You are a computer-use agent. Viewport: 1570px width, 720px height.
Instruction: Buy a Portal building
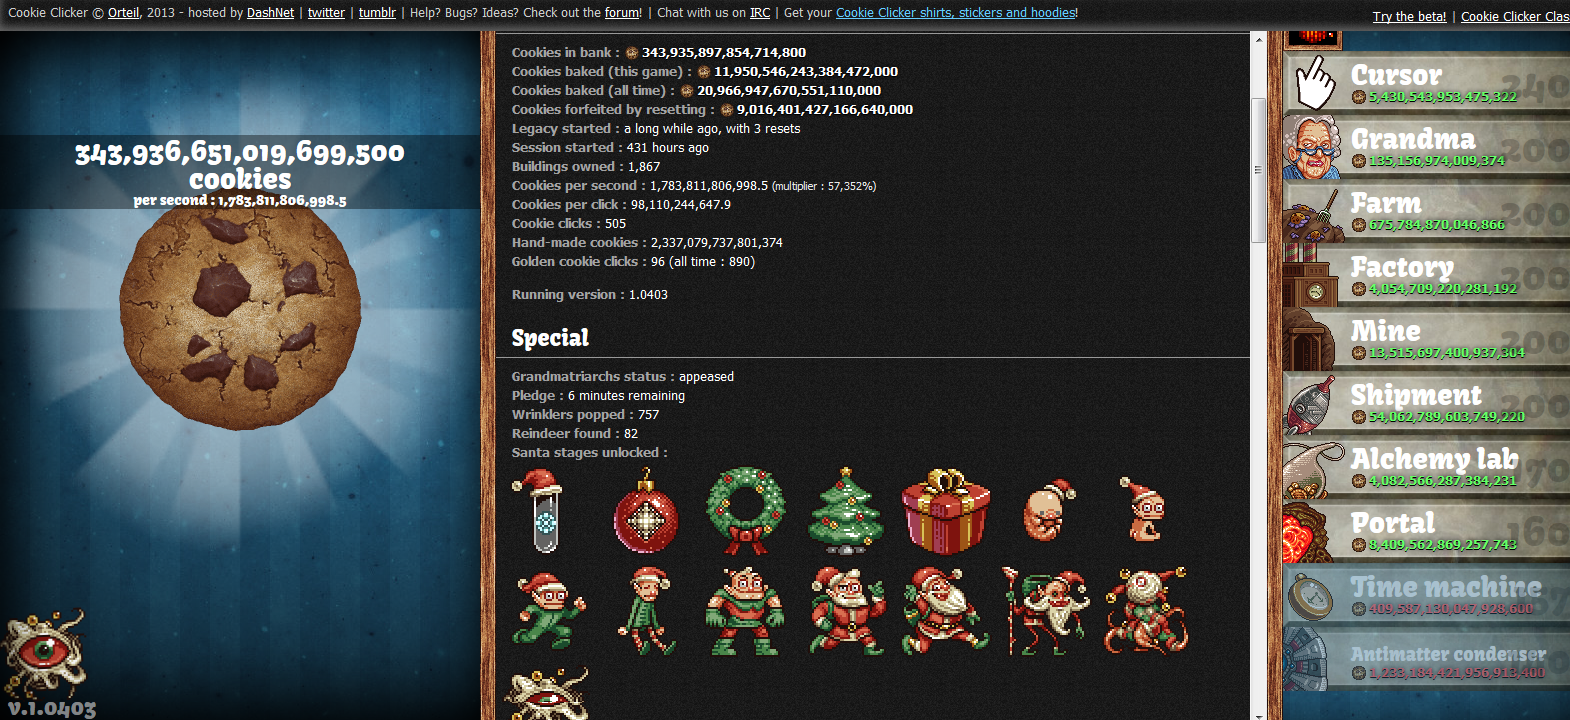click(1426, 532)
